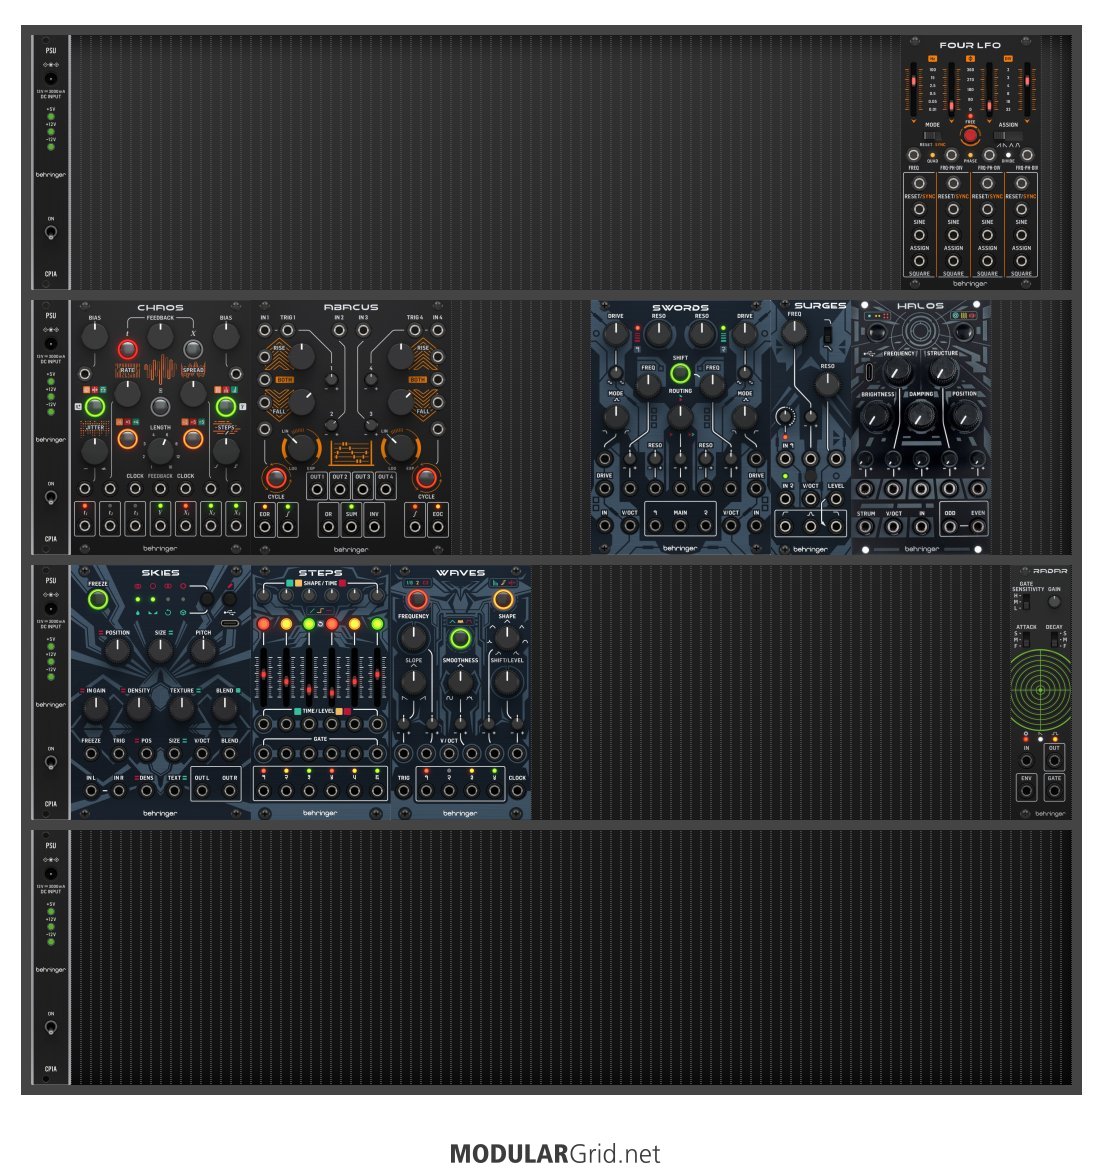
Task: Click the EOC jack on Abacus
Action: pyautogui.click(x=438, y=528)
